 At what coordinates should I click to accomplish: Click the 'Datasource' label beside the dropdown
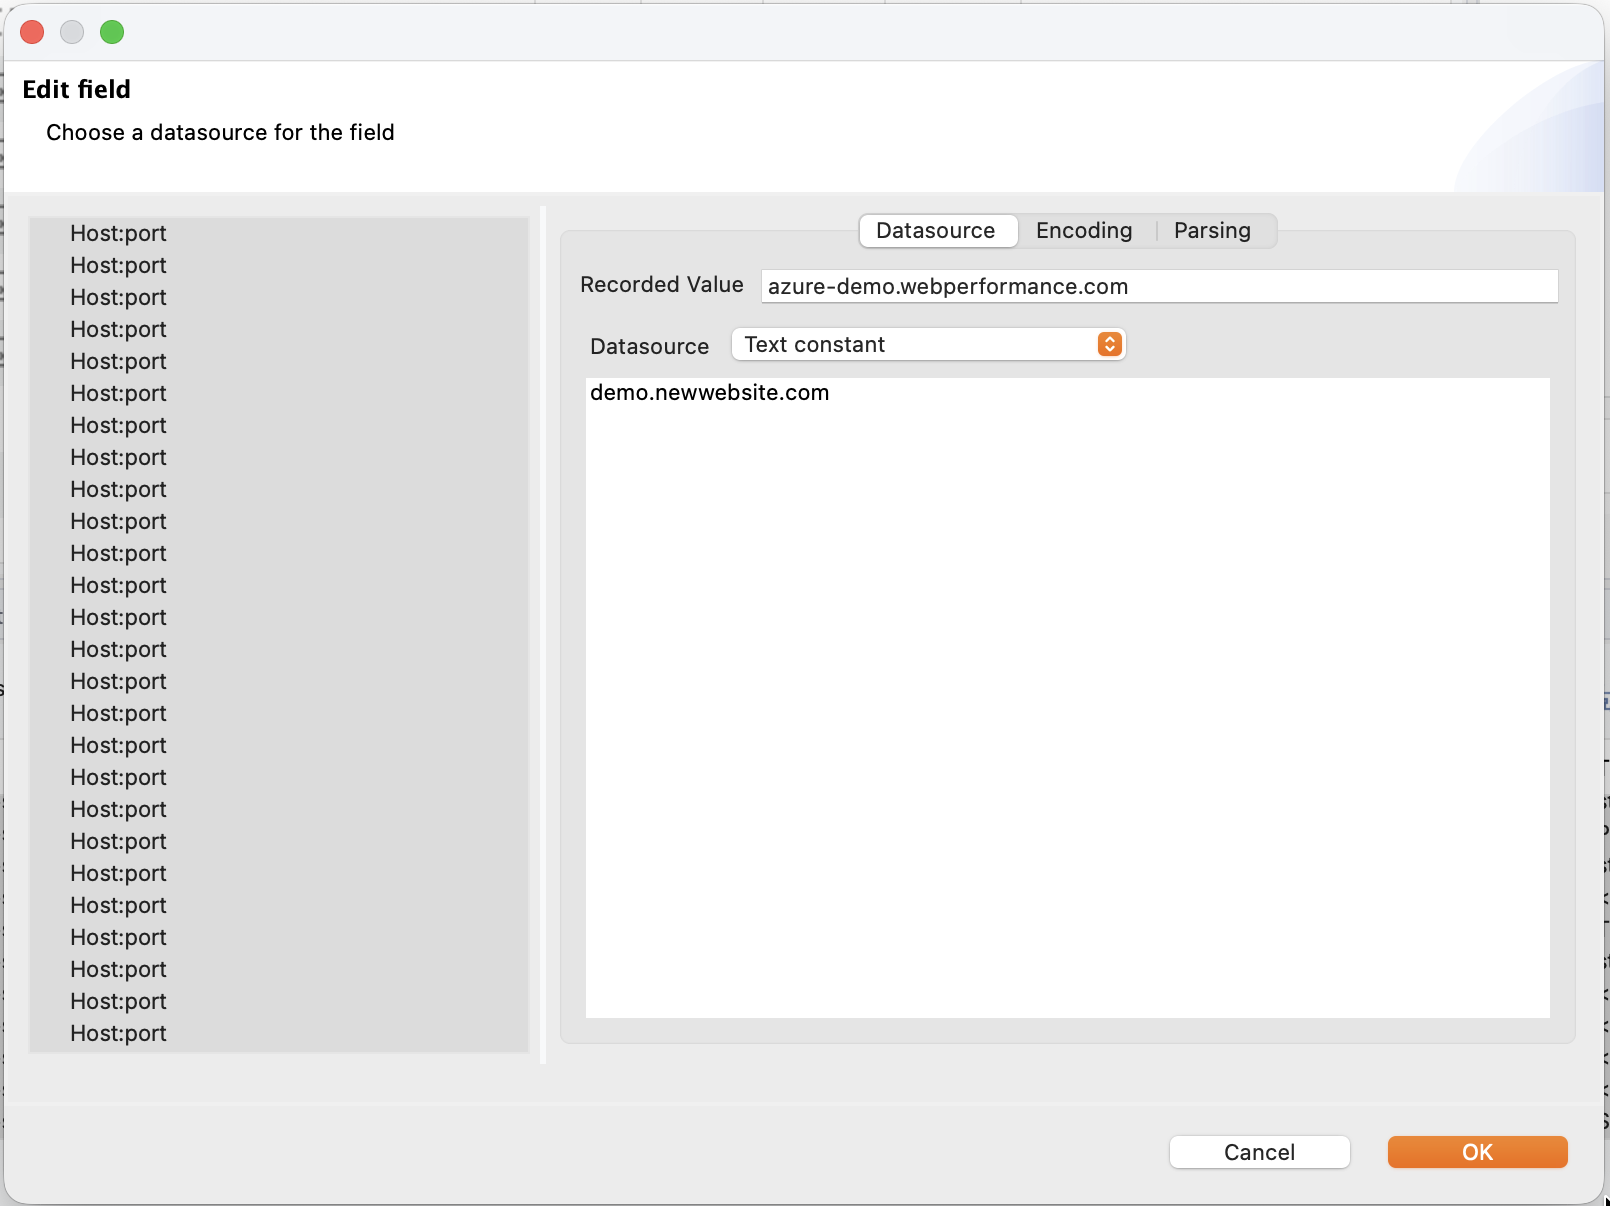pos(650,346)
